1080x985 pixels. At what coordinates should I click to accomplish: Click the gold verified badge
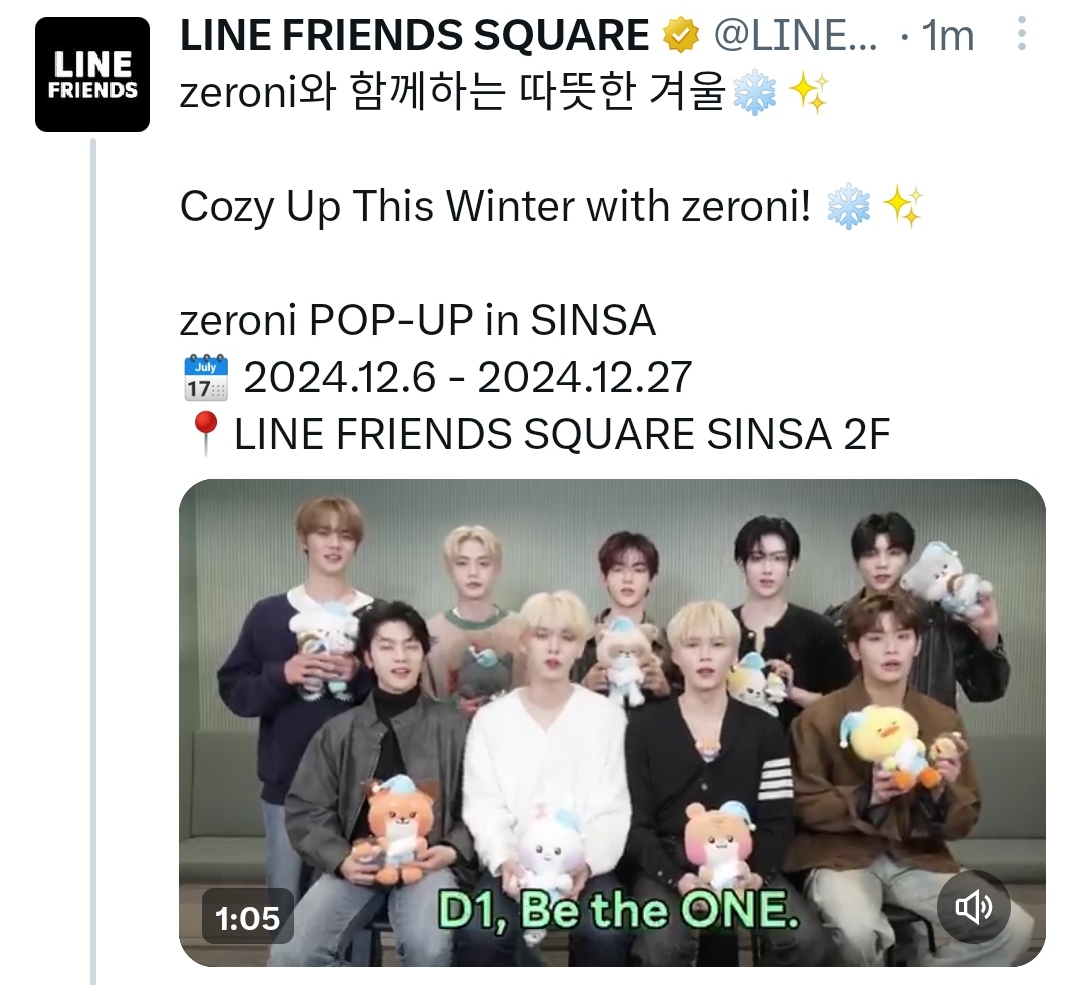click(681, 35)
